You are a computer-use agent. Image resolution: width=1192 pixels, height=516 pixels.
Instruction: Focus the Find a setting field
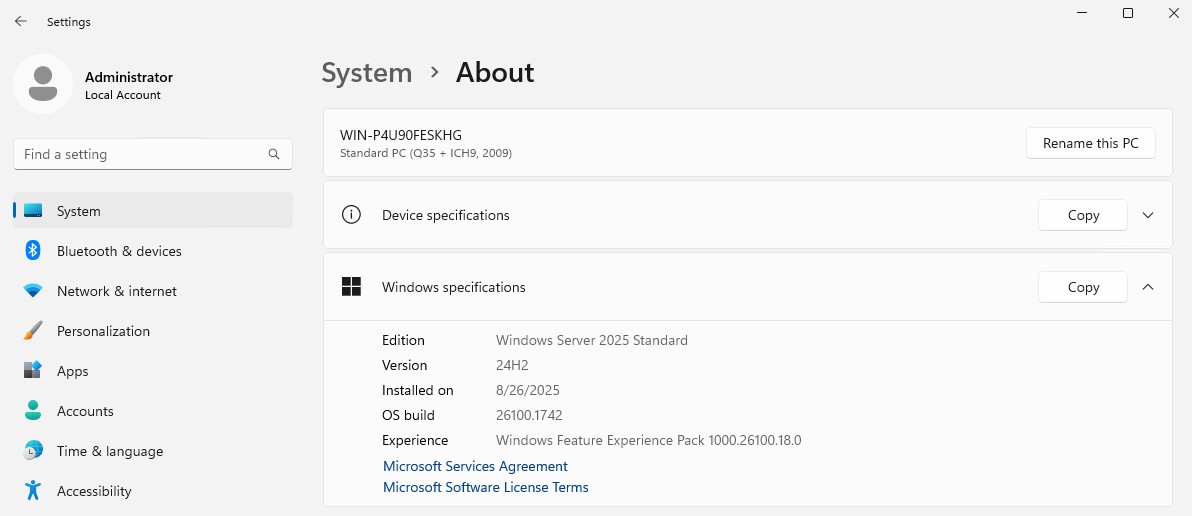(x=153, y=154)
